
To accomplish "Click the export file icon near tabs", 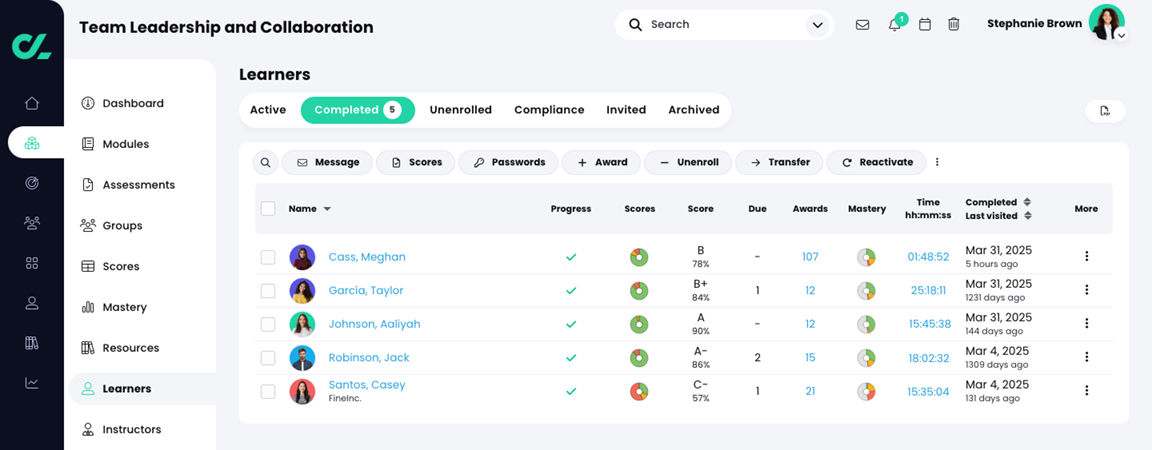I will [x=1105, y=111].
